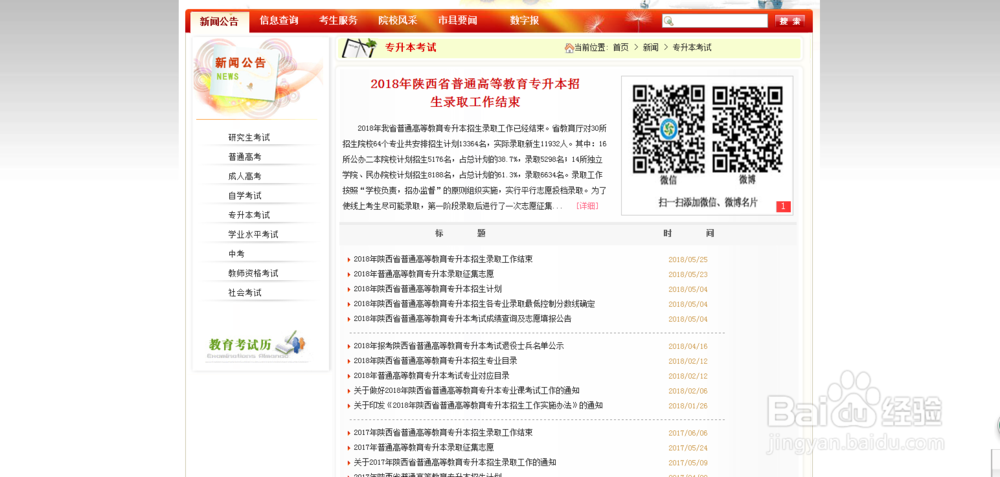Open 考试成绩查询及志愿填报公告 article

[462, 319]
